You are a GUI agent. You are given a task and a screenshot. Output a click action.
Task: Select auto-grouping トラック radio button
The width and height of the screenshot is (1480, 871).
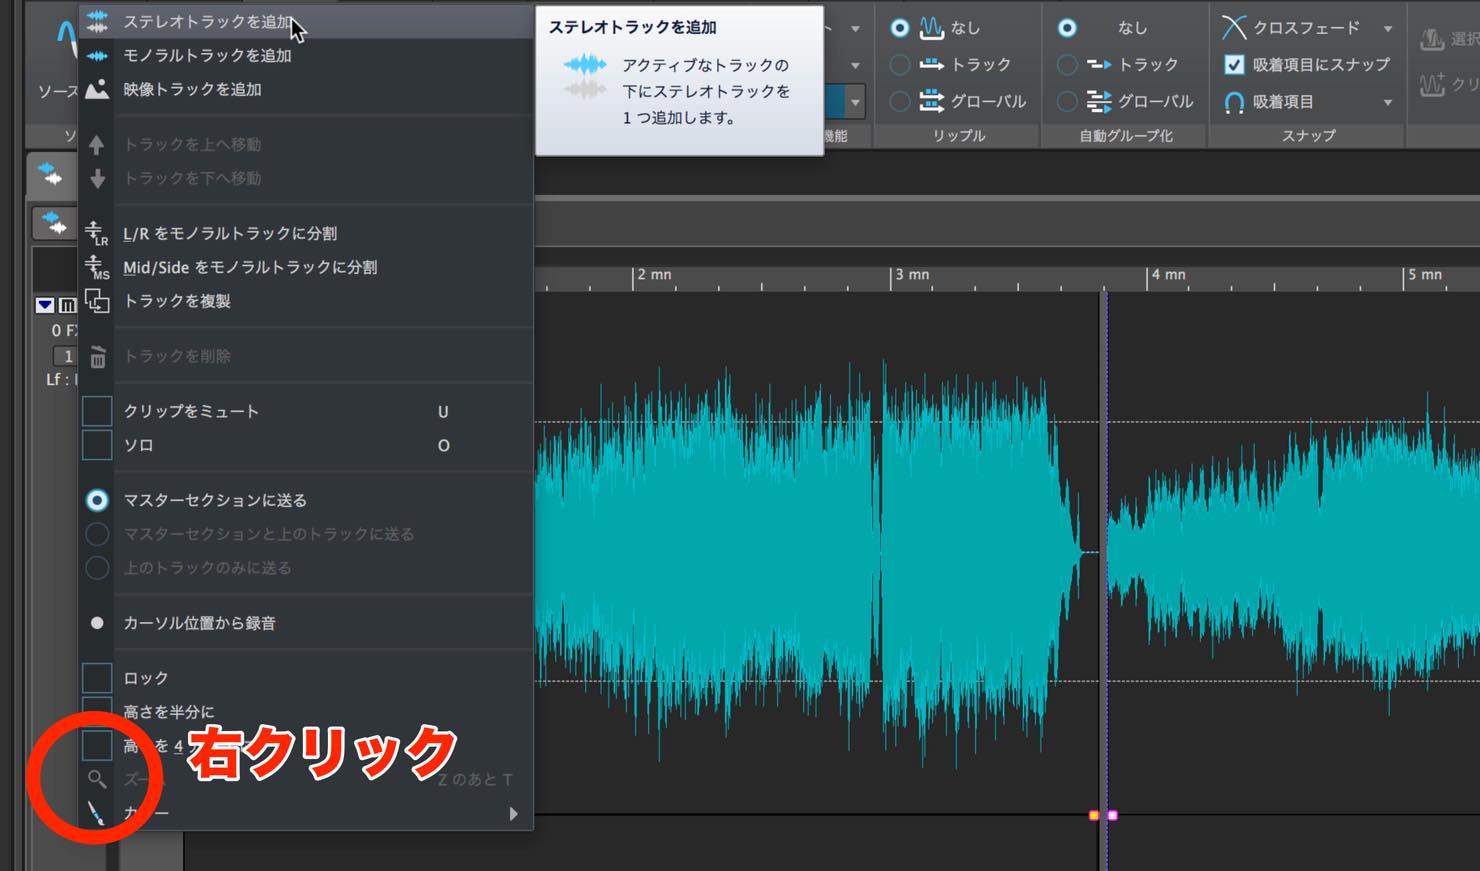tap(1067, 64)
